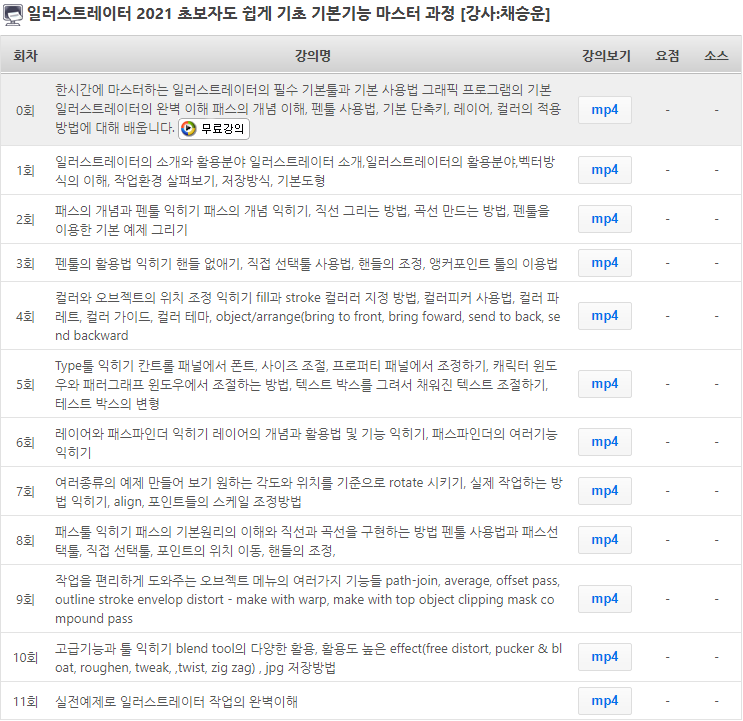Click the 회차 column header
The height and width of the screenshot is (721, 743).
coord(26,56)
